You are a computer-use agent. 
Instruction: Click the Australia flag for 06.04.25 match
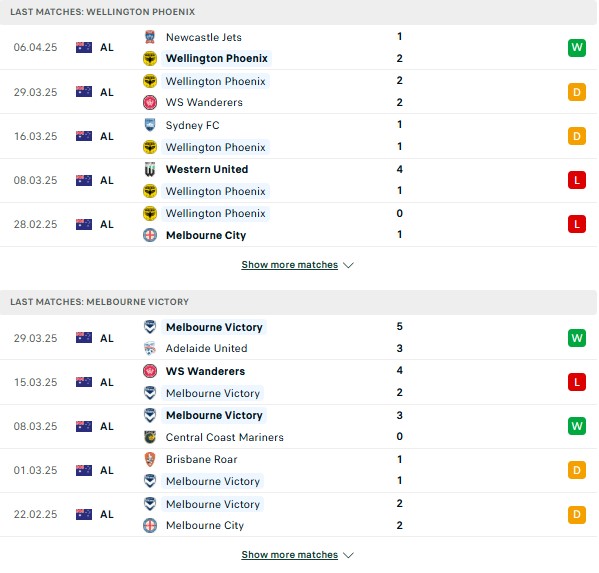point(84,47)
